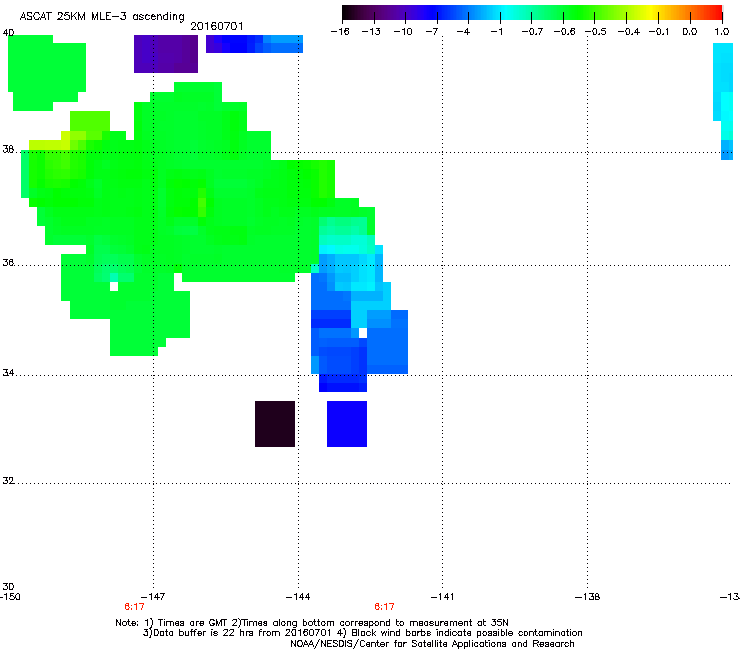Viewport: 740px width, 650px height.
Task: Click the near-black data square below 34N
Action: [x=275, y=424]
